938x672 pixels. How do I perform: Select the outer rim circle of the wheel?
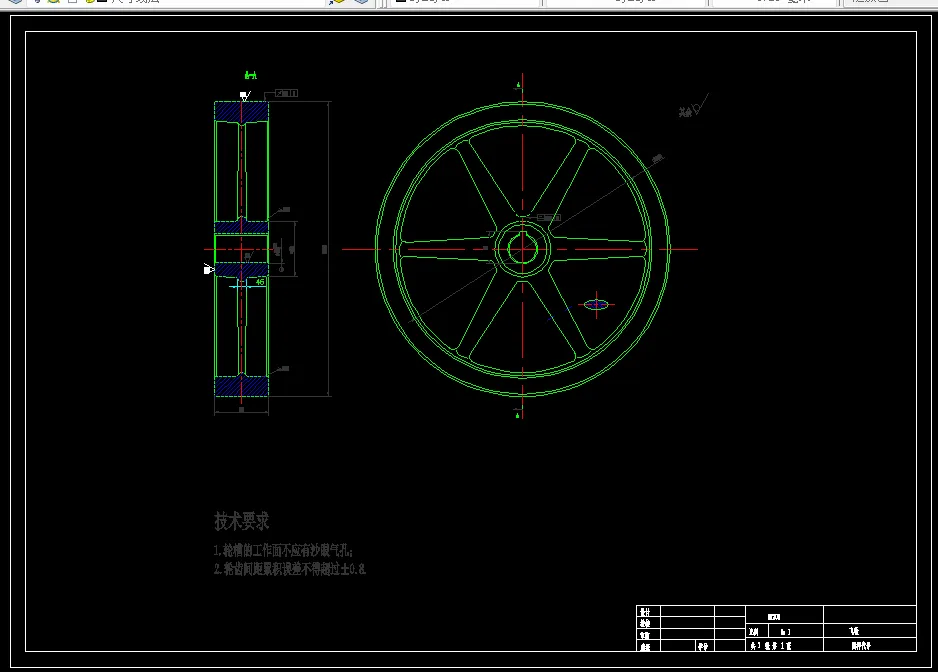click(522, 249)
